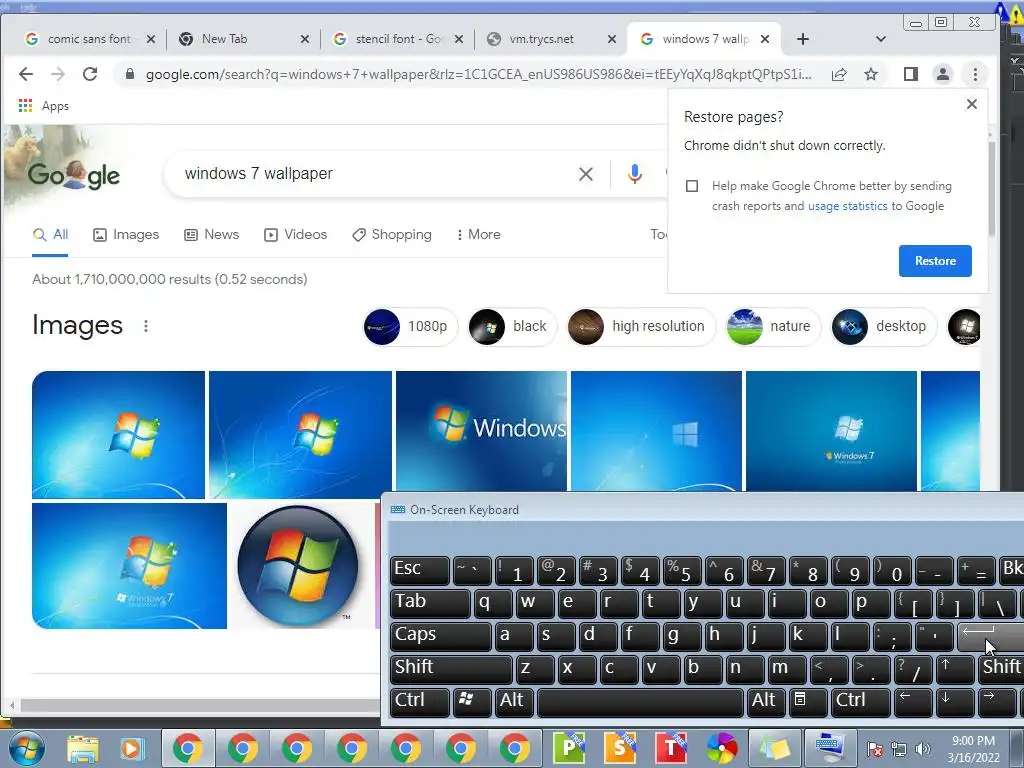1024x768 pixels.
Task: Click into the Google search input field
Action: coord(372,174)
